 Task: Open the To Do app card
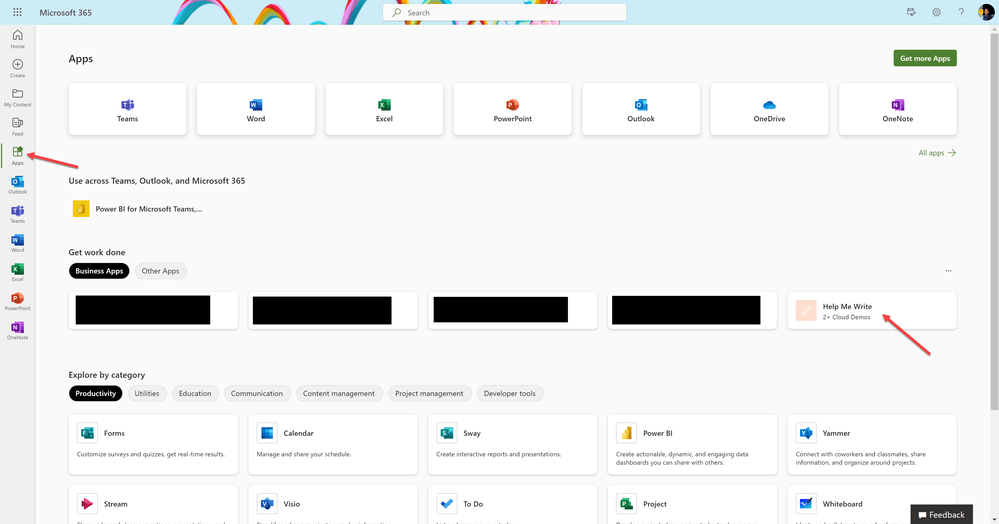point(512,504)
